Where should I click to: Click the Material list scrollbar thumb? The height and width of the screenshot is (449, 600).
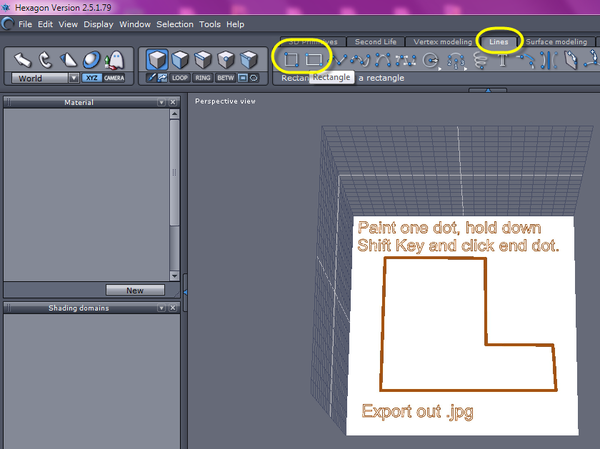click(x=174, y=173)
